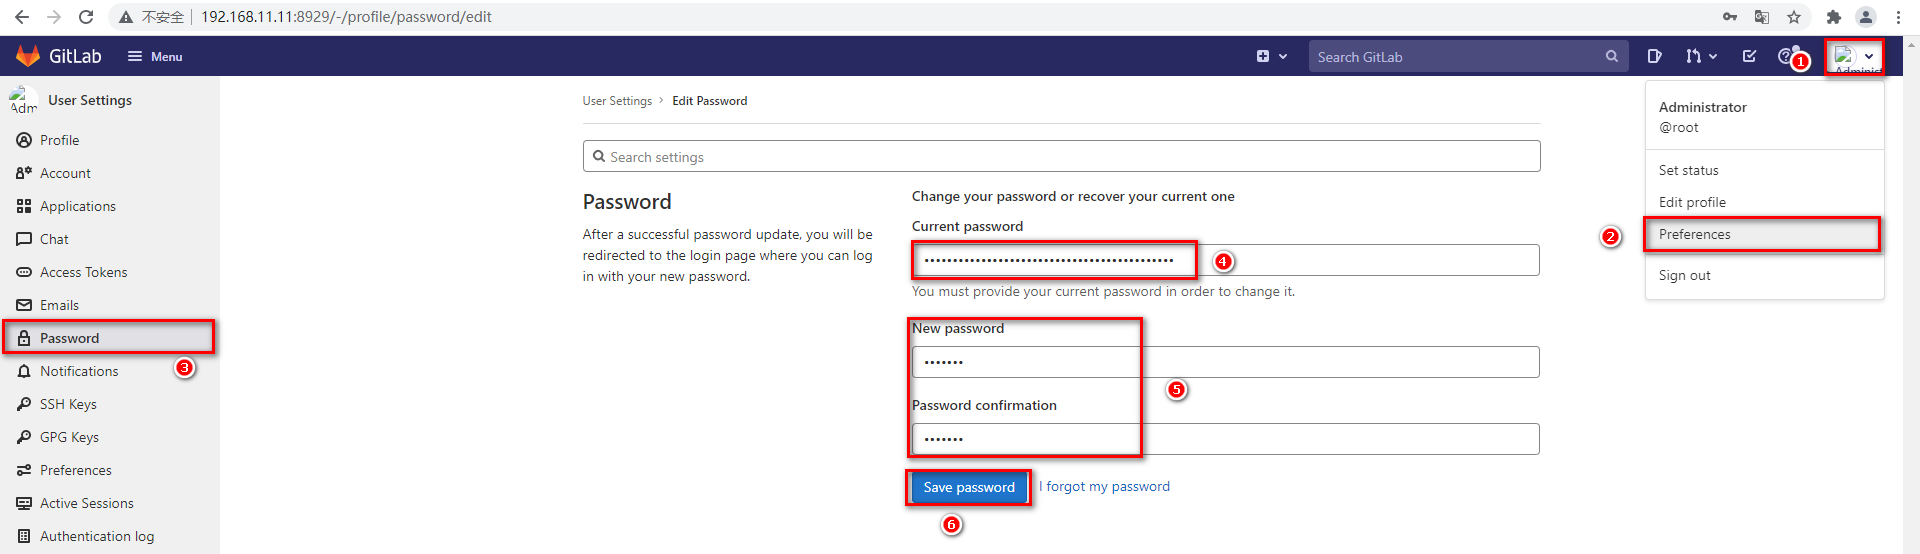
Task: Reload the page with the refresh icon
Action: 86,17
